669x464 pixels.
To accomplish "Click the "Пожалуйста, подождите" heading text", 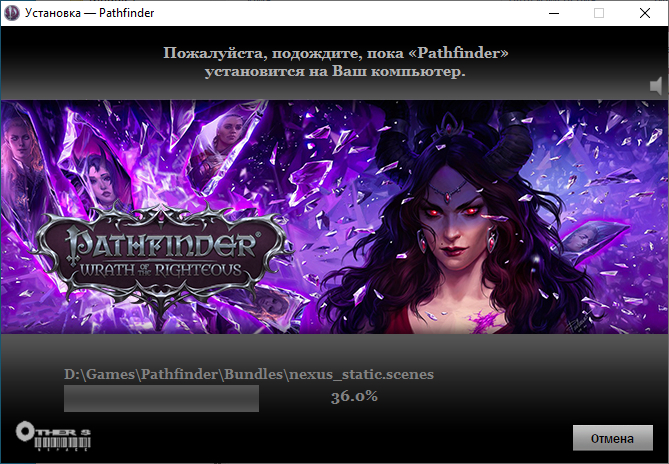I will pos(336,62).
